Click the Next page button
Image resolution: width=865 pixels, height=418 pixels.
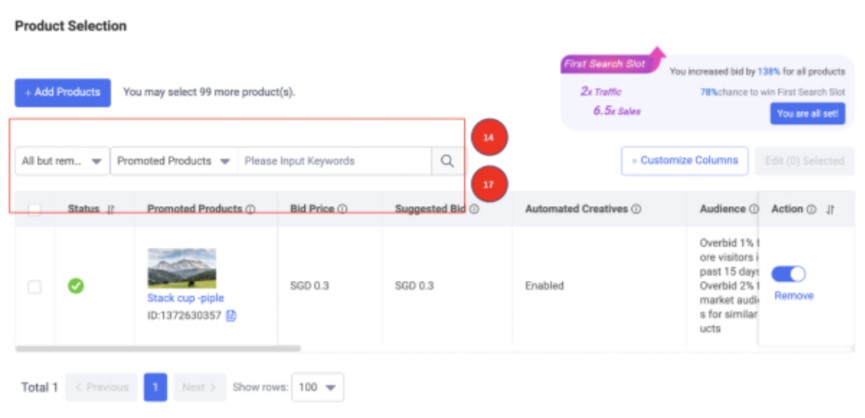199,387
